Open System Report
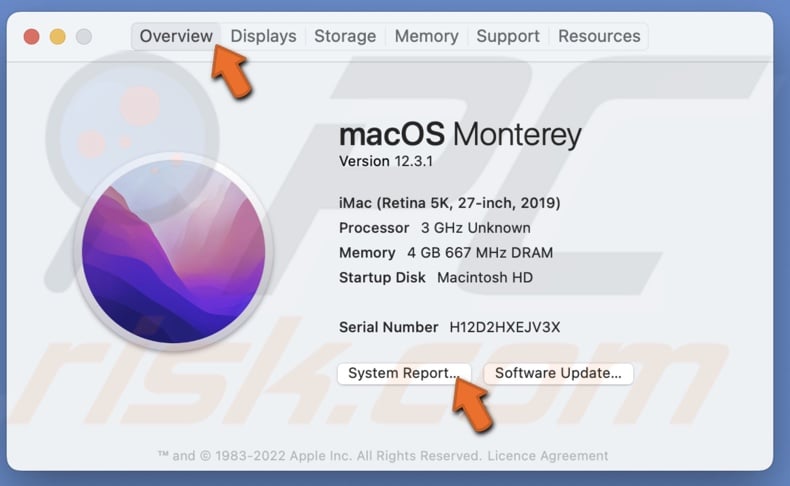 tap(403, 373)
